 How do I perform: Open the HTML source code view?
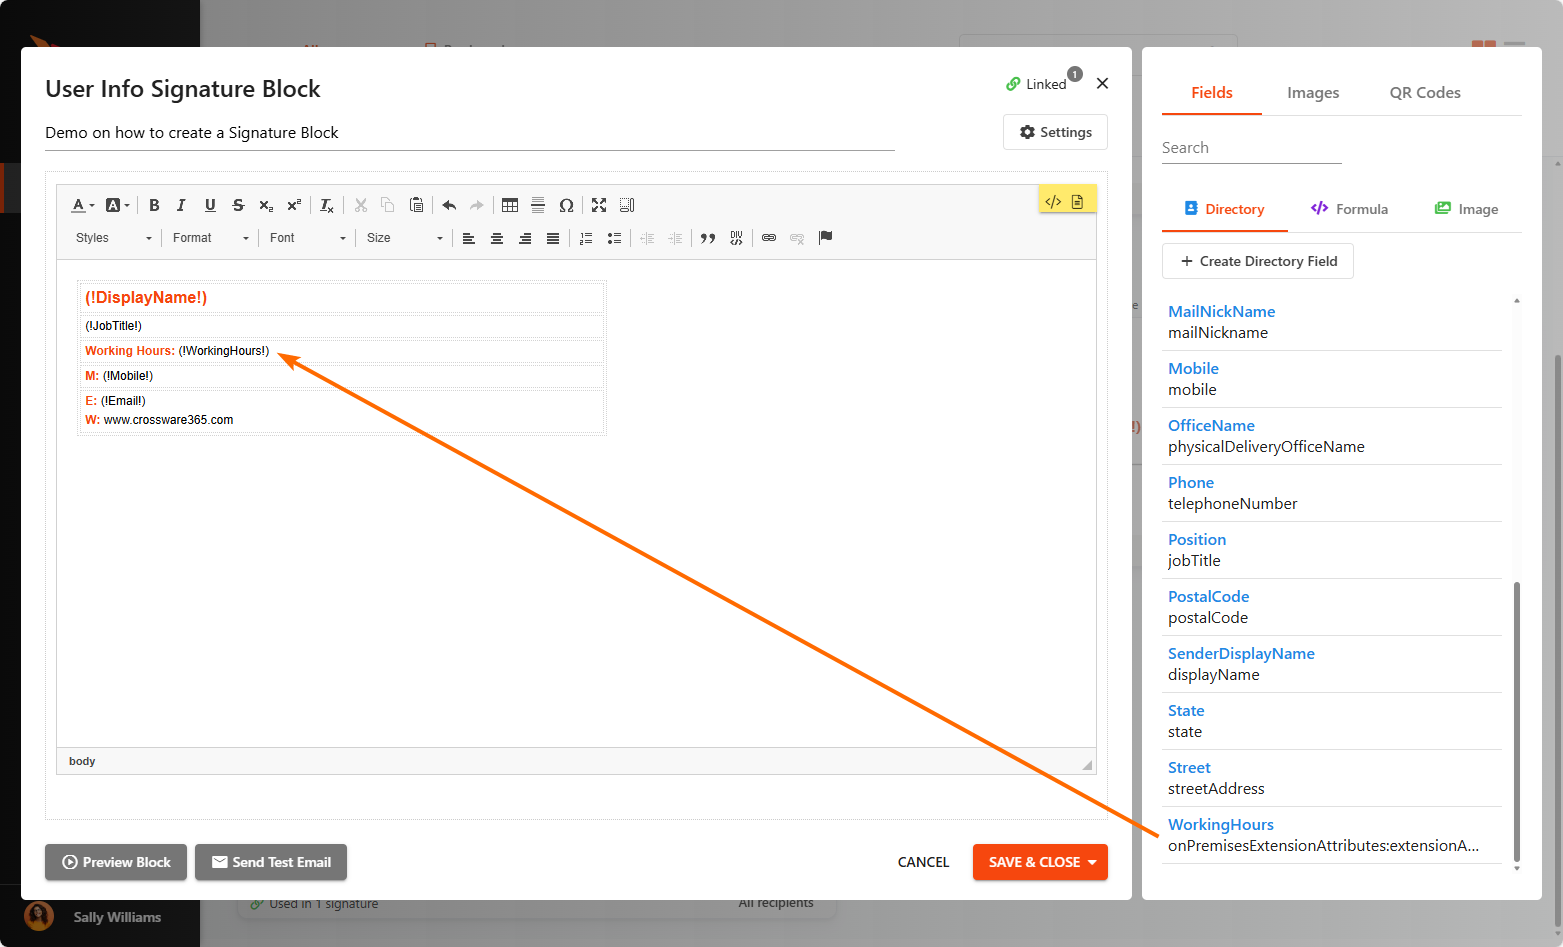tap(1053, 202)
